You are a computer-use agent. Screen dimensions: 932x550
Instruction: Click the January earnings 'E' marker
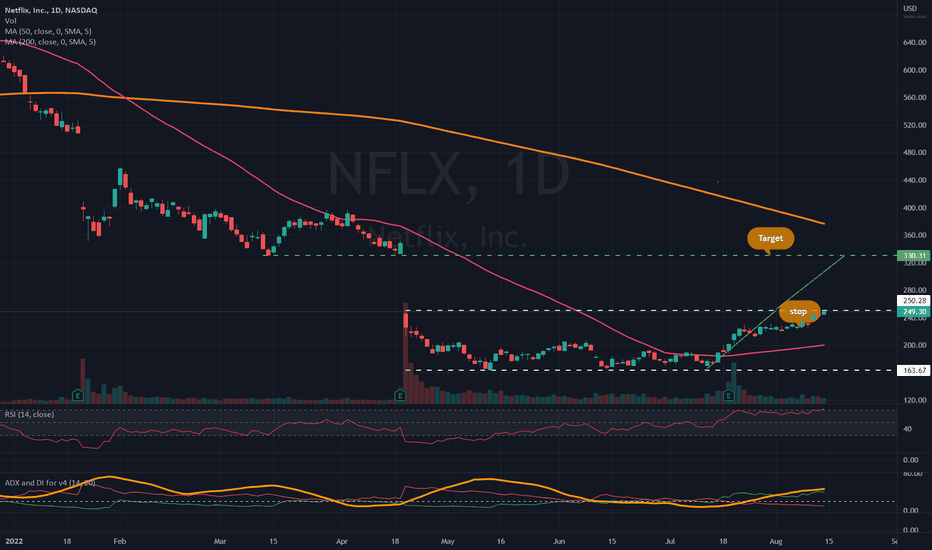(x=77, y=395)
